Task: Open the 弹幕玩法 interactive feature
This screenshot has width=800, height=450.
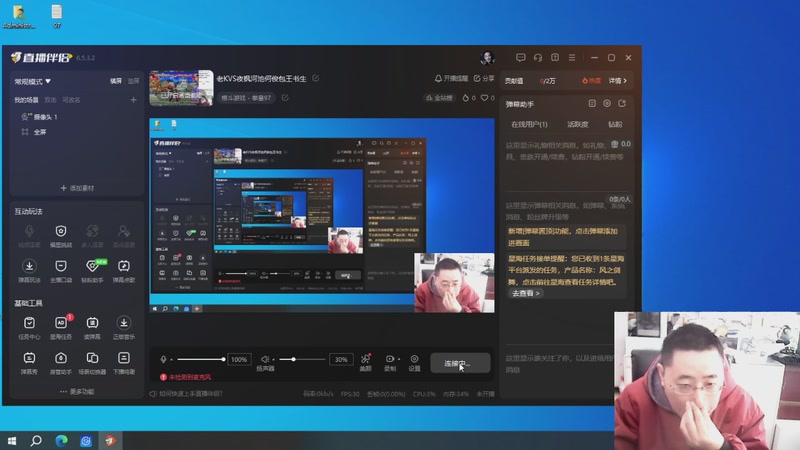Action: 29,271
